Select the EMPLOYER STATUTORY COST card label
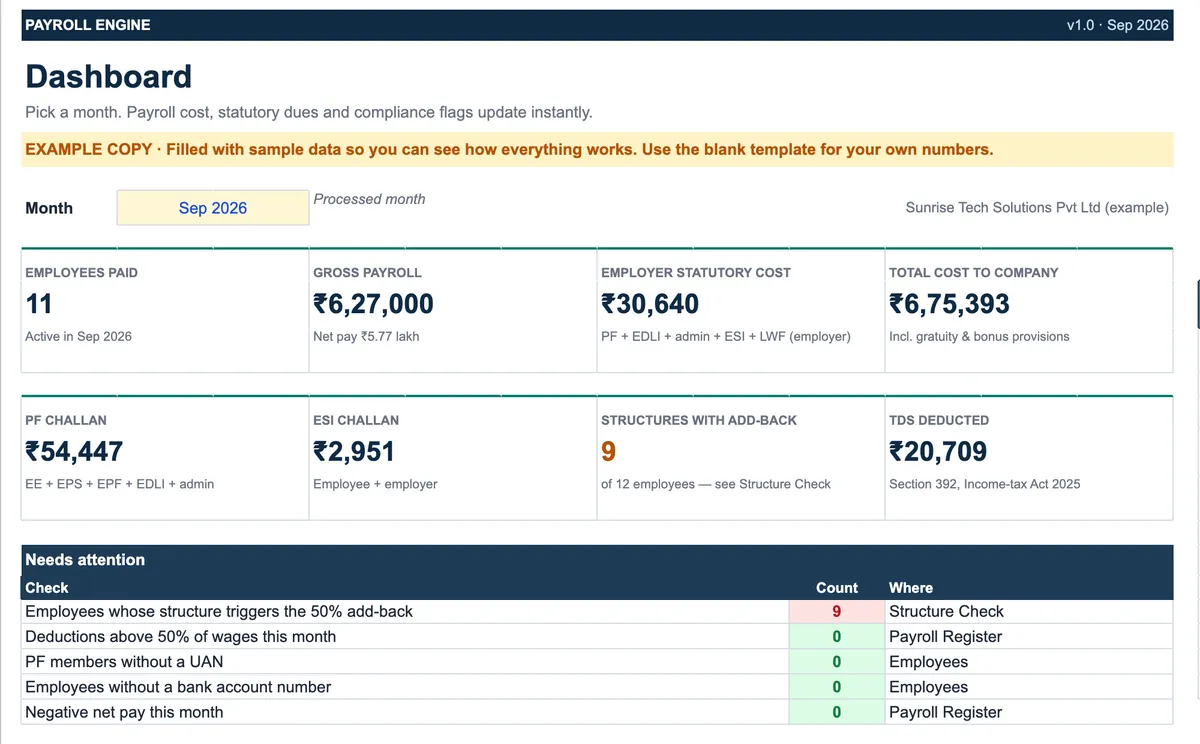Viewport: 1200px width, 744px height. (x=696, y=272)
